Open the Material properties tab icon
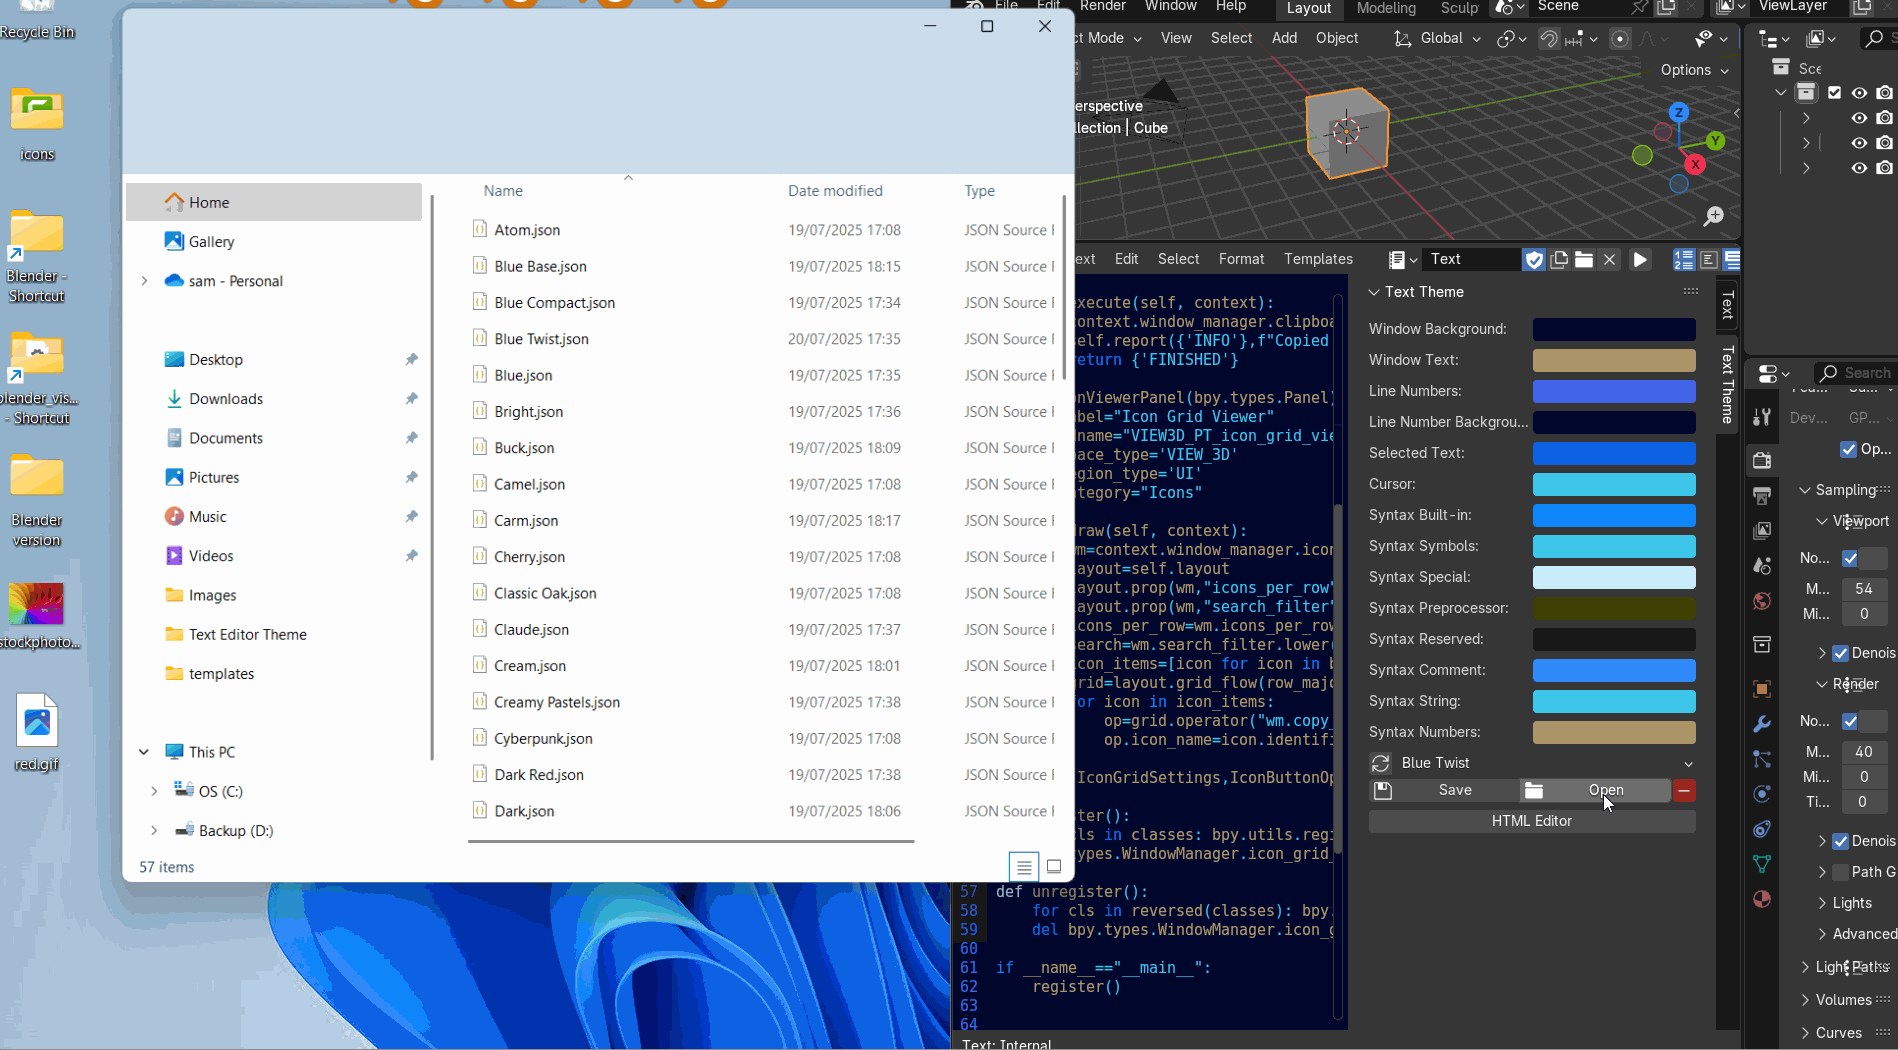 [x=1762, y=899]
